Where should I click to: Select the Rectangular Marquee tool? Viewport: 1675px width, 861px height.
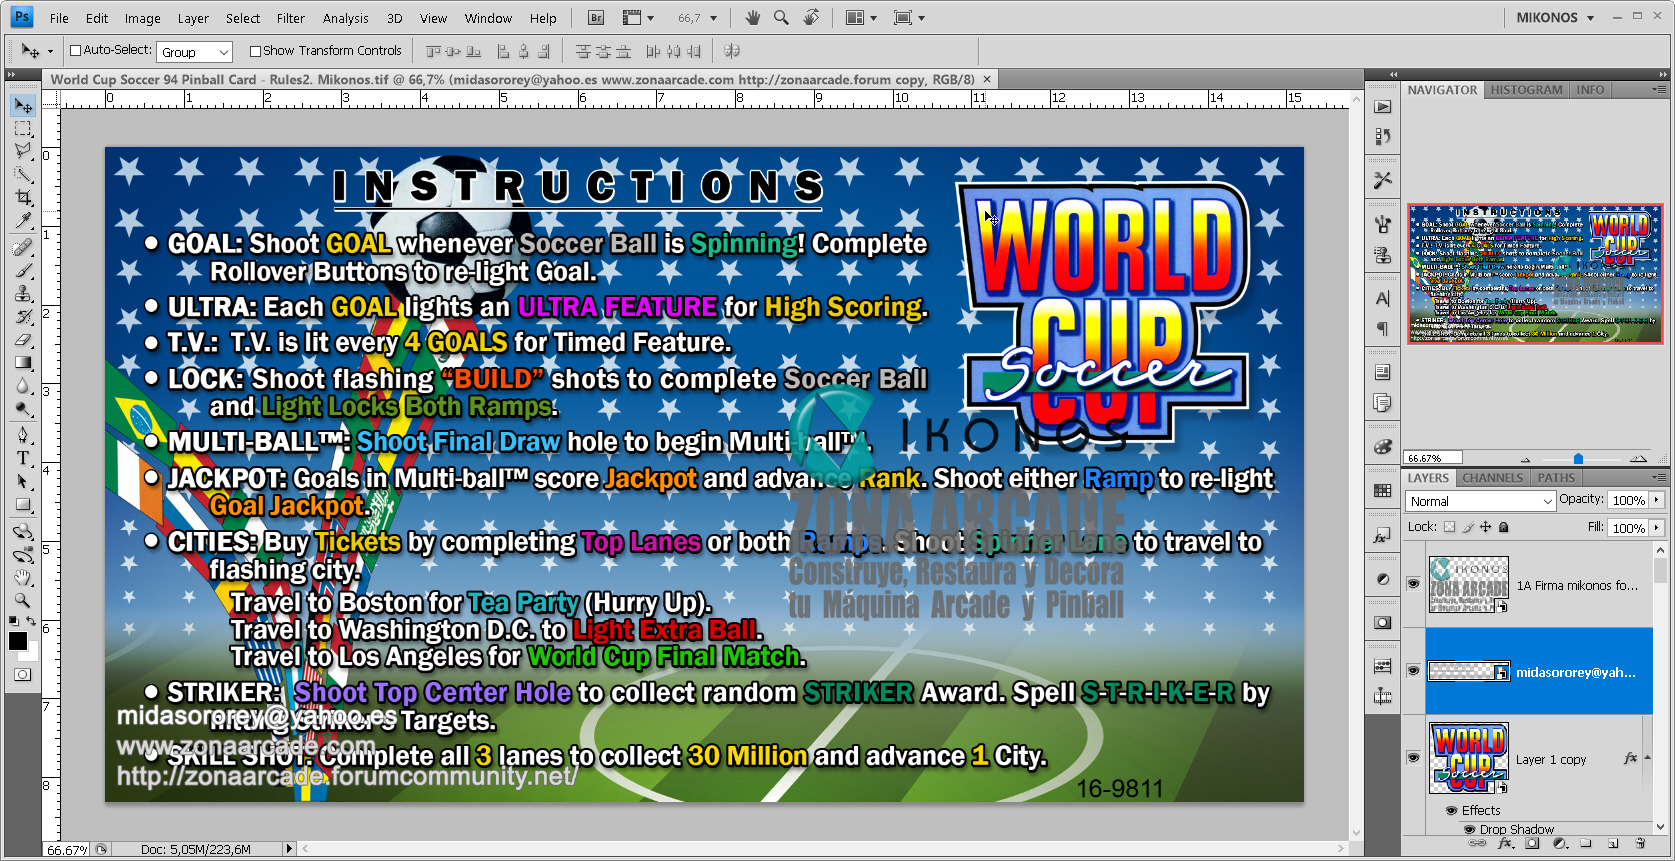(23, 129)
